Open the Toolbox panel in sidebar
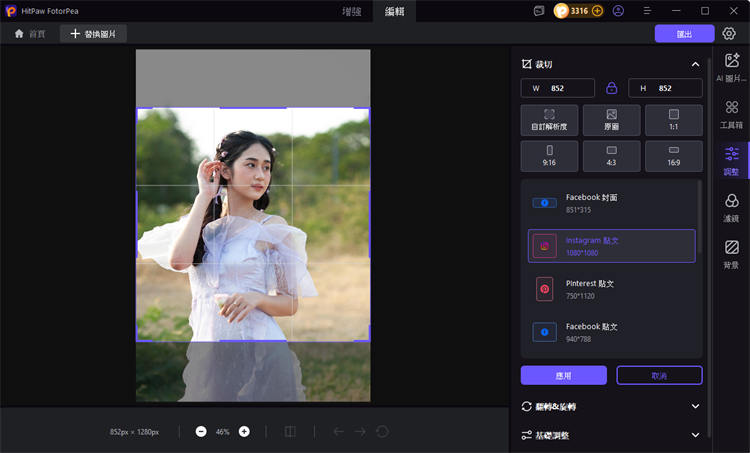This screenshot has height=453, width=750. pyautogui.click(x=731, y=113)
